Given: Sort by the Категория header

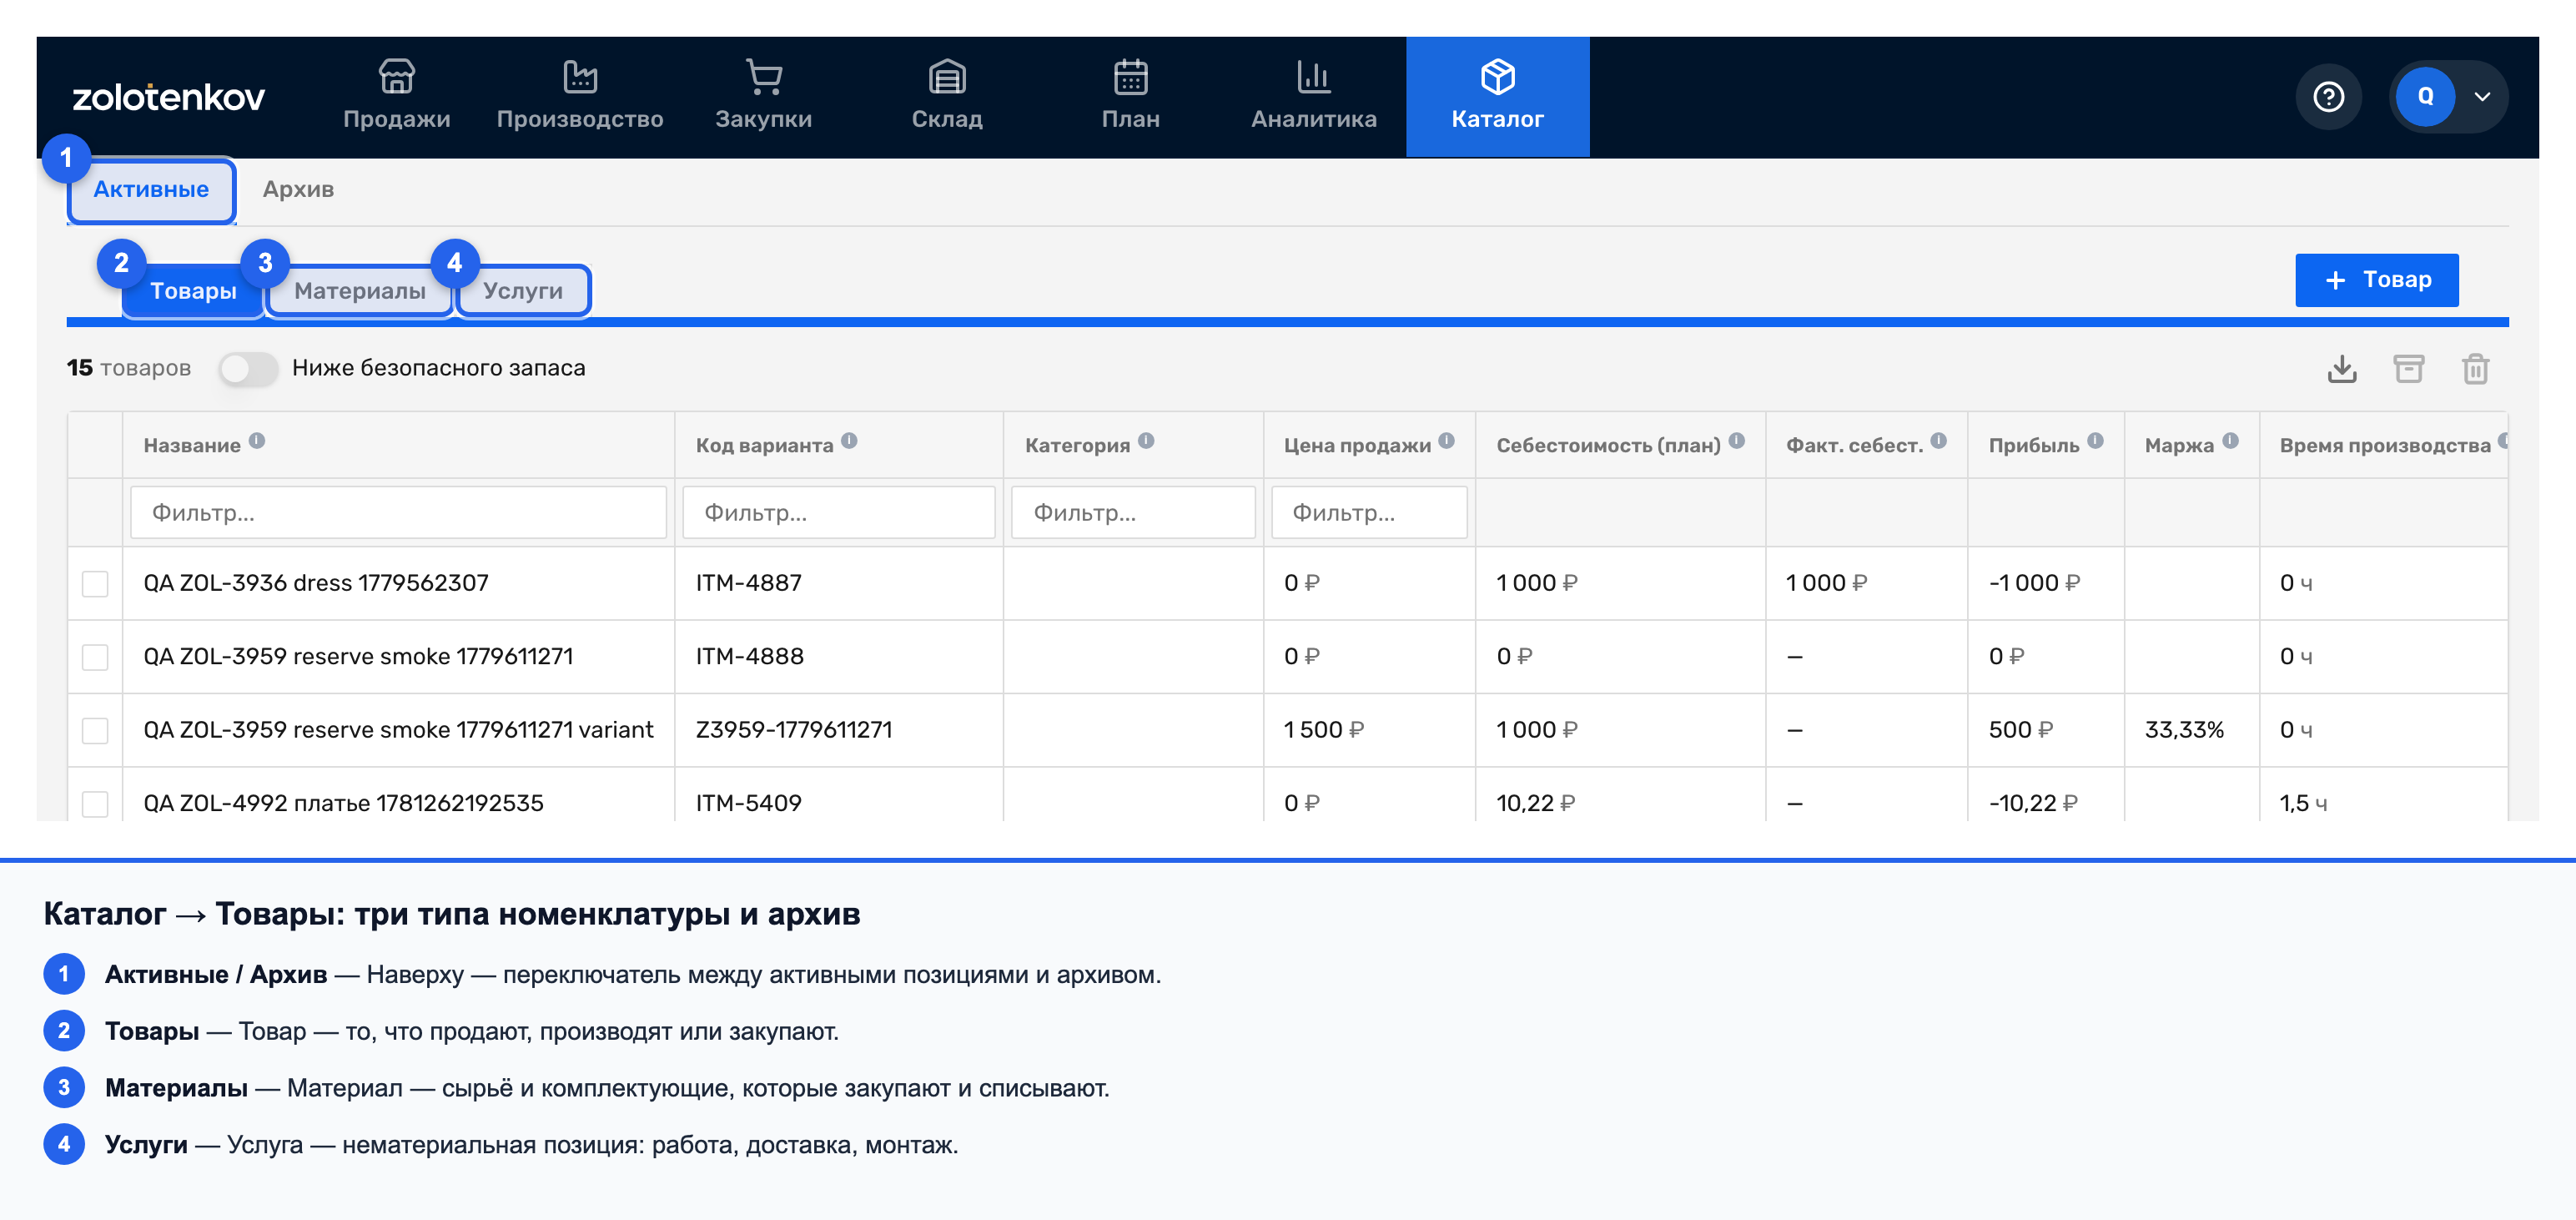Looking at the screenshot, I should (x=1077, y=446).
